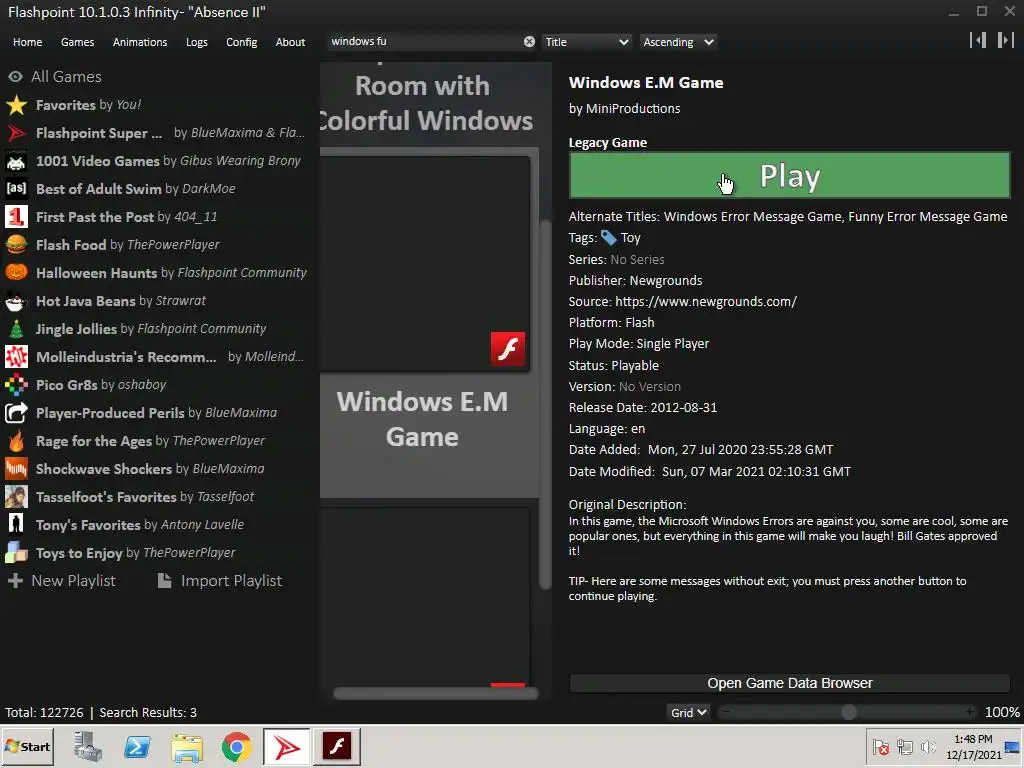
Task: Click the Toy tag icon
Action: 608,238
